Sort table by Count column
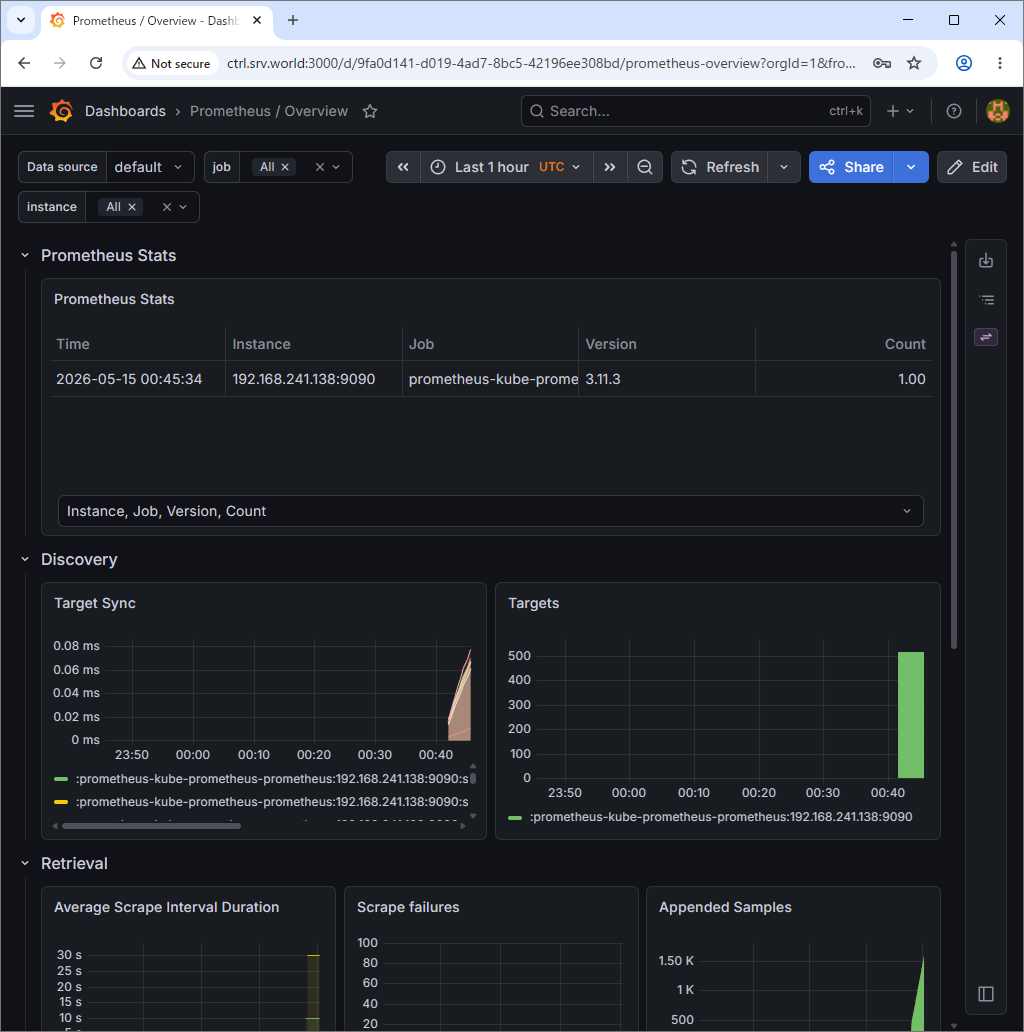Viewport: 1024px width, 1032px height. click(x=905, y=344)
